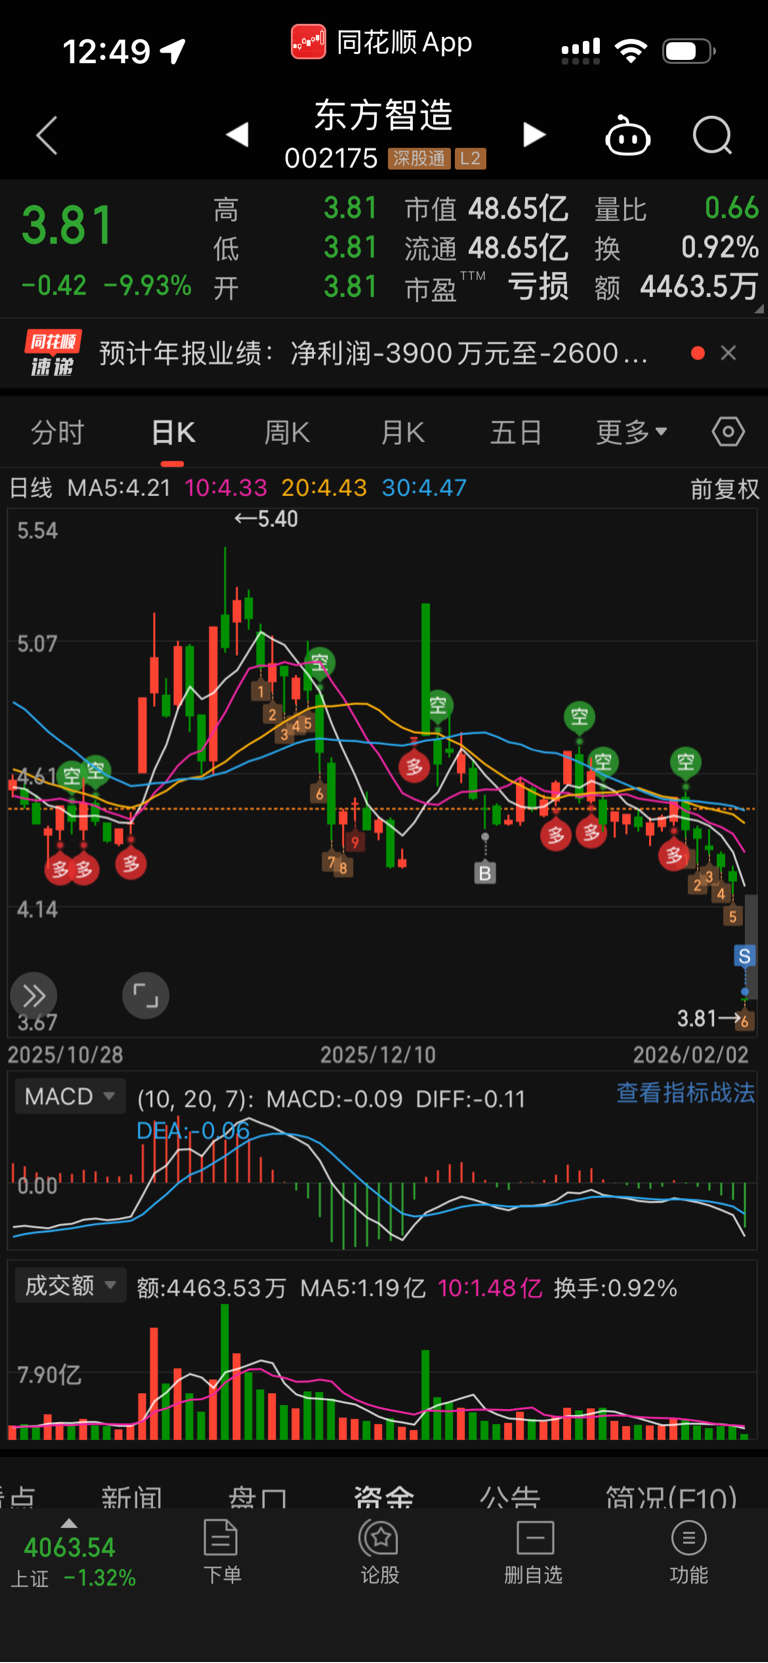Select the 五日 tab
The image size is (768, 1663).
click(x=516, y=432)
